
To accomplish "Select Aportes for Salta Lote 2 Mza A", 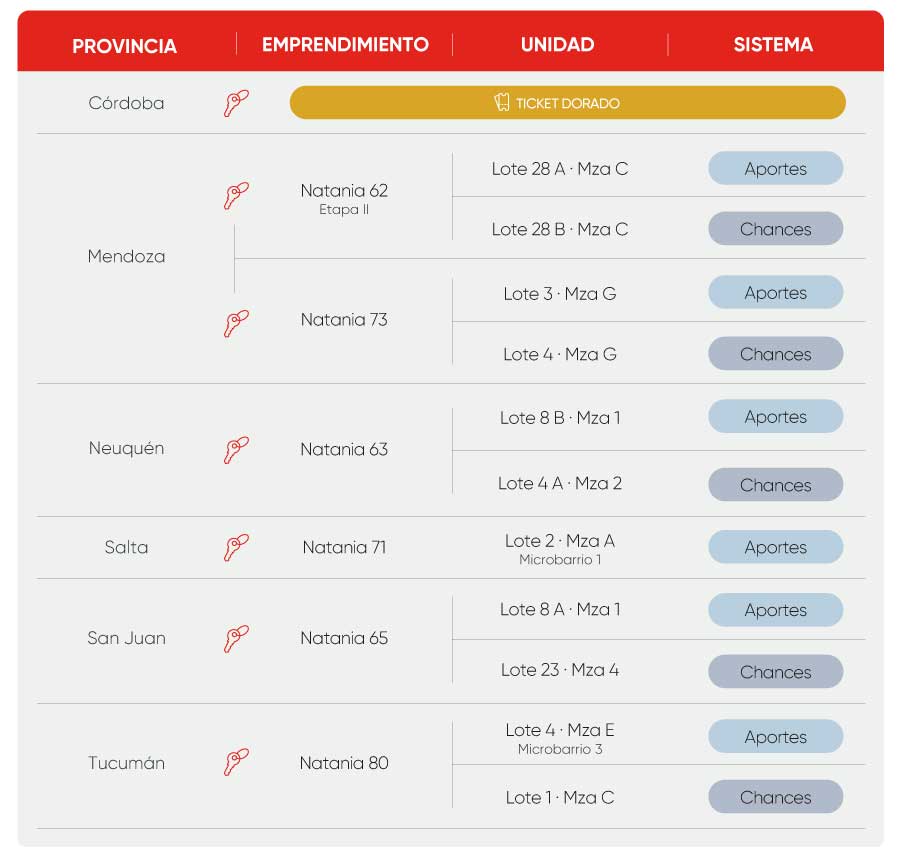I will coord(775,547).
